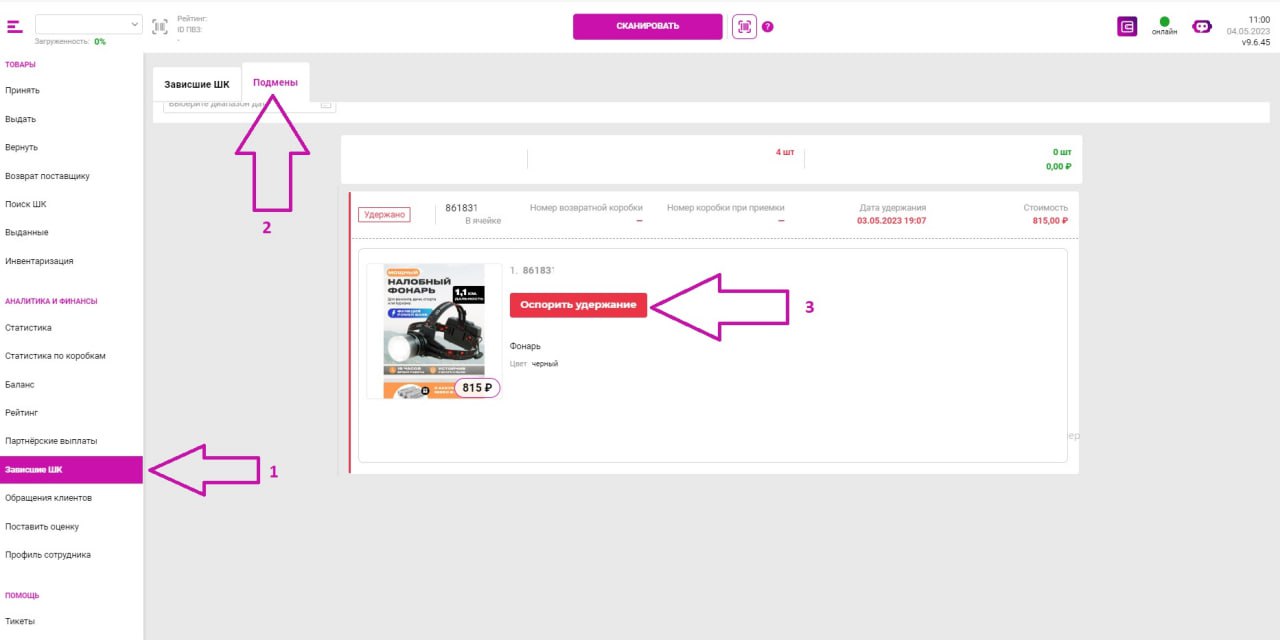Go to Инвентаризация section
The height and width of the screenshot is (640, 1280).
point(39,261)
